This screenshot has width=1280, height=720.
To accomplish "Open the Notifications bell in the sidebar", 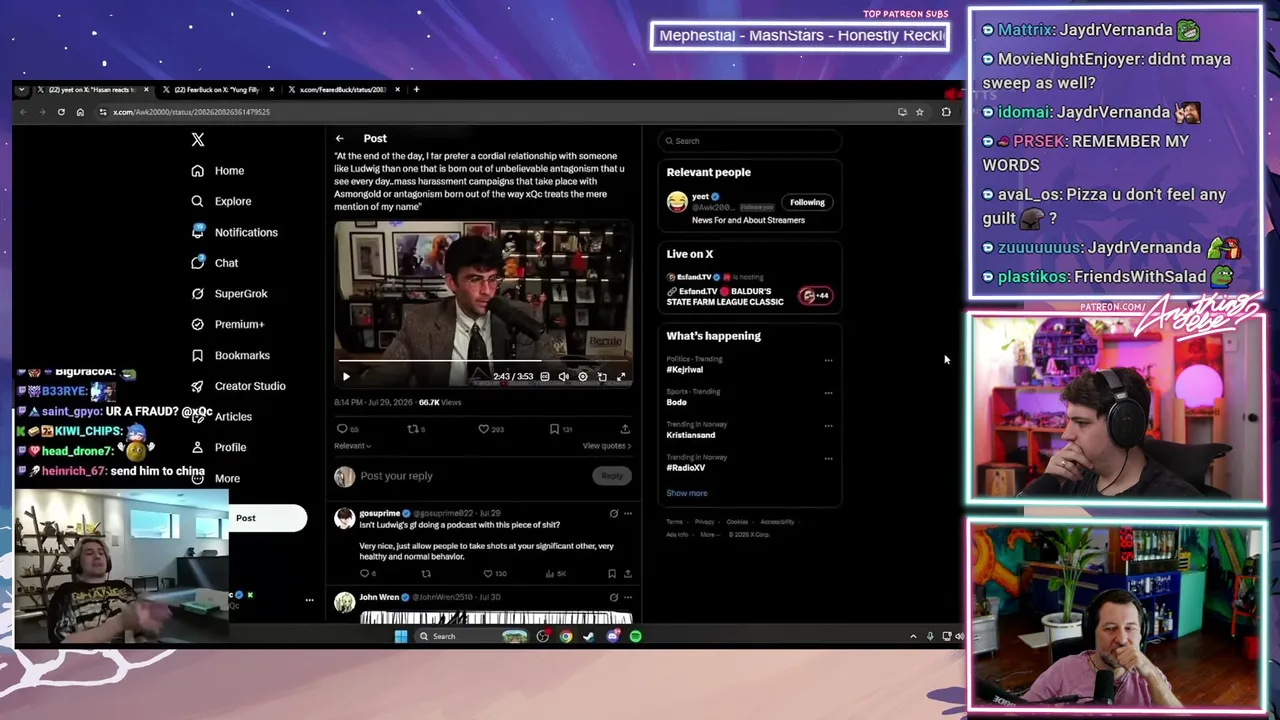I will (198, 232).
